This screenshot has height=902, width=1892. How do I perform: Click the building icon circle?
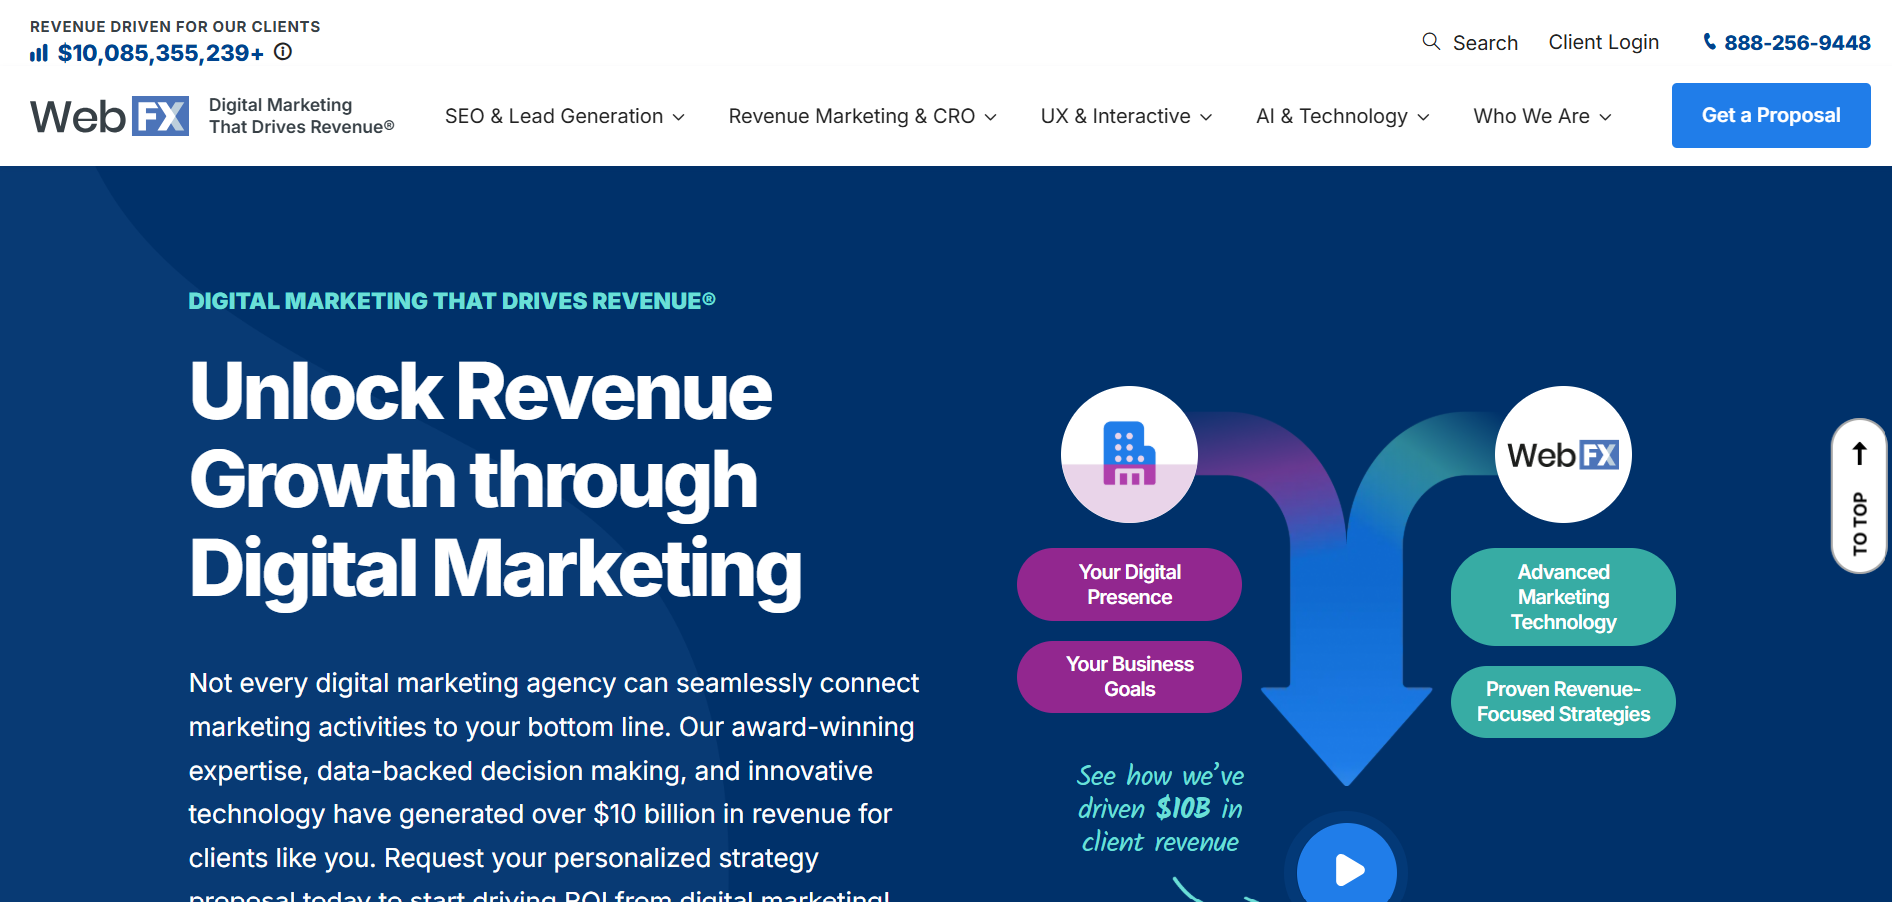[x=1129, y=454]
